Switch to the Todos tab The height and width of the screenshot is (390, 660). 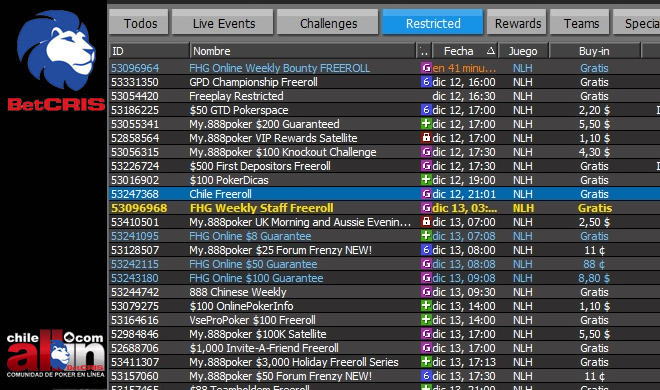point(139,23)
